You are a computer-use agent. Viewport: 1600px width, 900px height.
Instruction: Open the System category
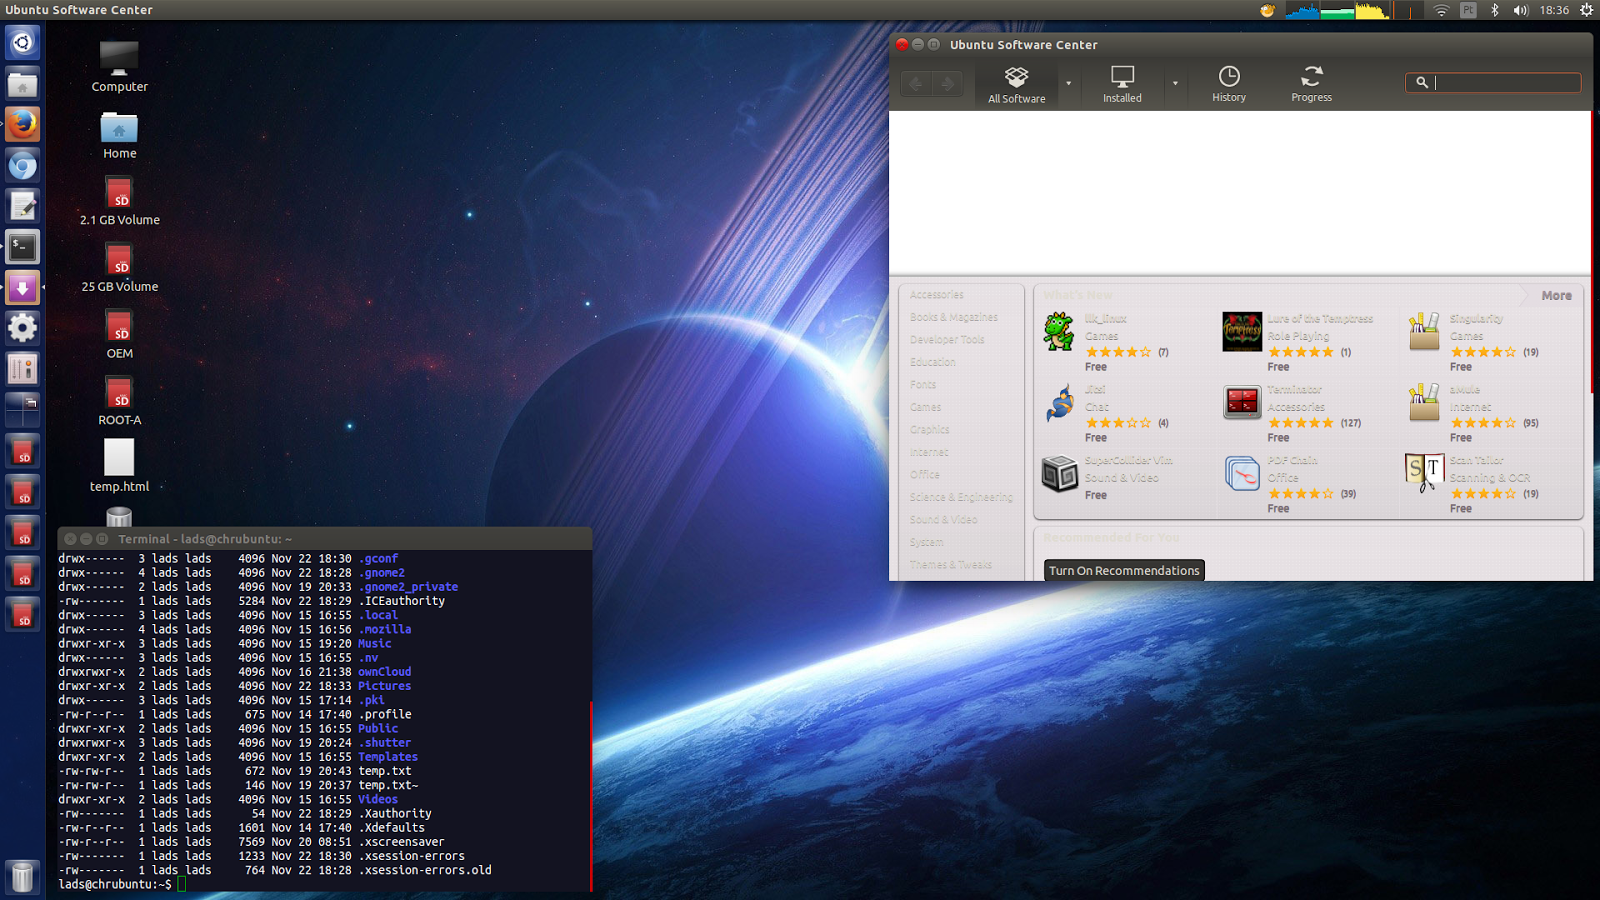point(926,543)
